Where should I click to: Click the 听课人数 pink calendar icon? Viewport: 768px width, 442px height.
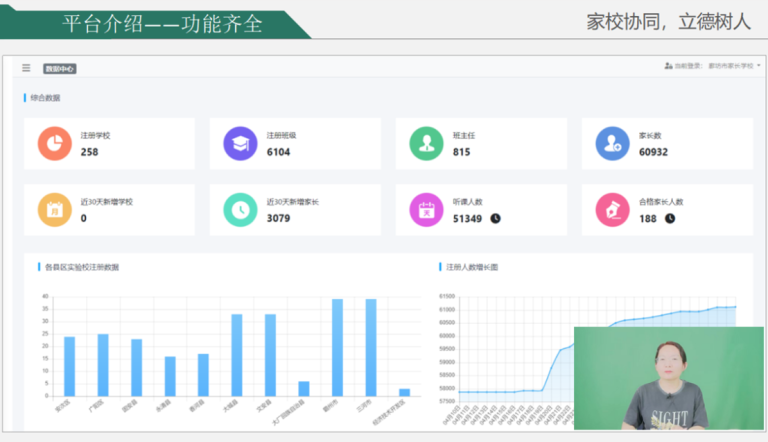click(x=426, y=209)
